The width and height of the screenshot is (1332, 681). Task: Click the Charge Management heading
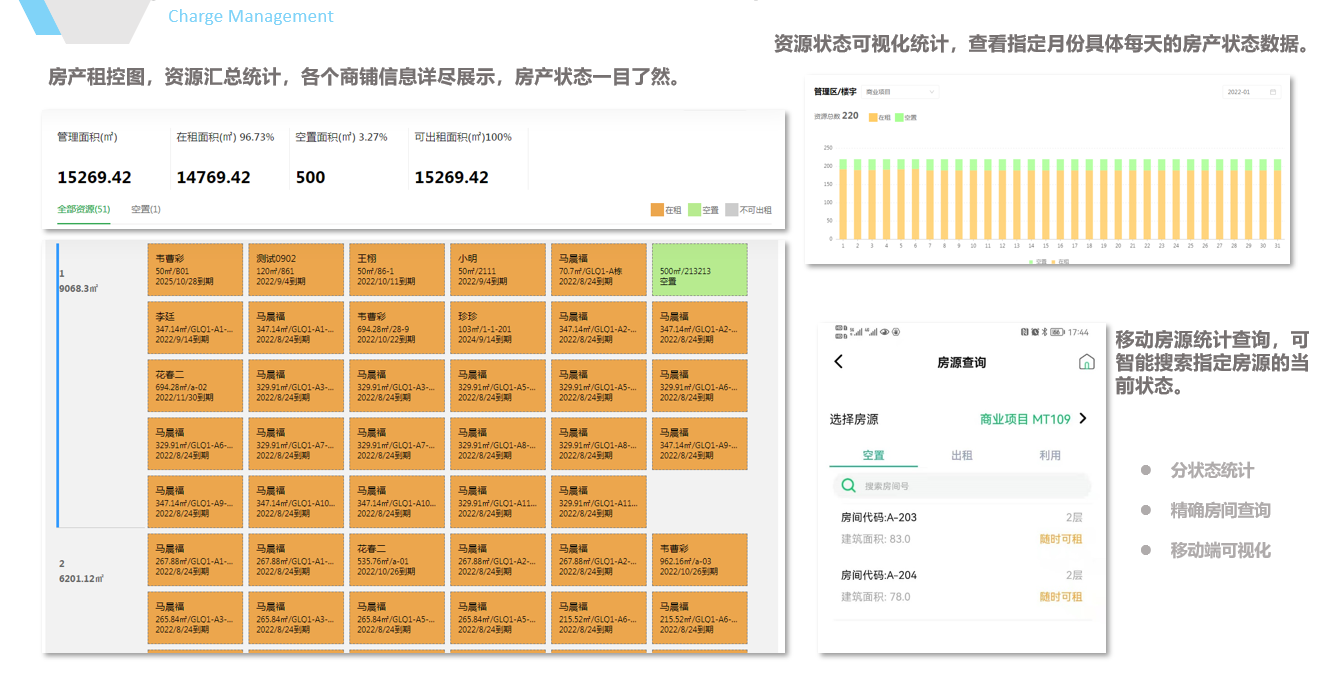[x=251, y=16]
